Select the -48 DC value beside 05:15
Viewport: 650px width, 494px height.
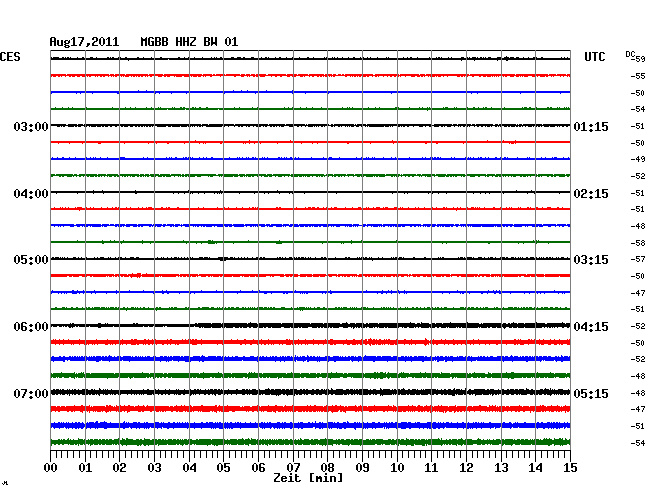click(x=638, y=393)
